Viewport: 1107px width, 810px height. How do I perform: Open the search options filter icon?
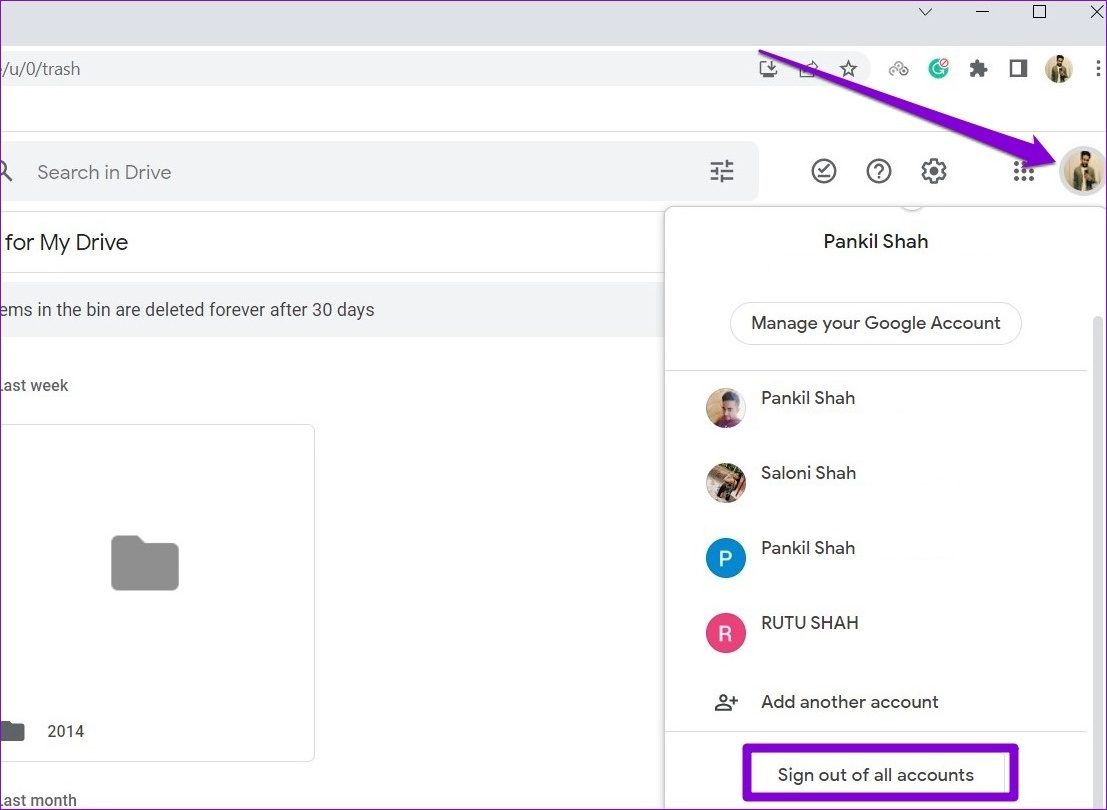(721, 171)
